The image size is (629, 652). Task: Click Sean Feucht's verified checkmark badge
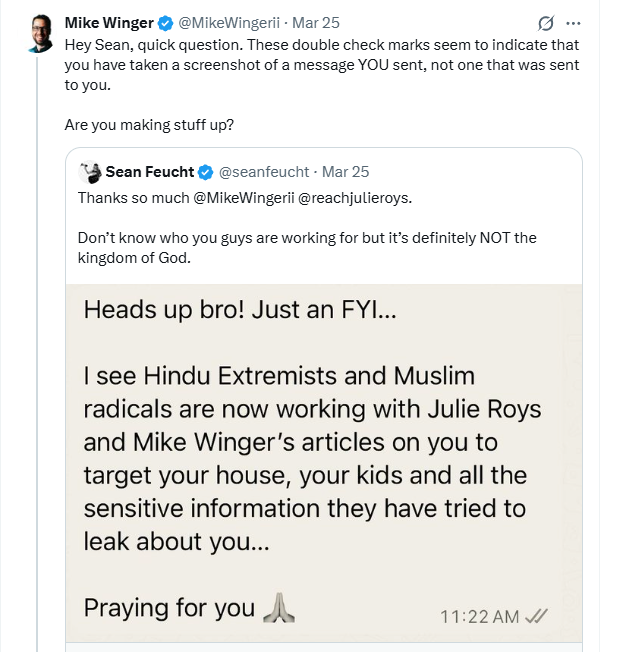[x=205, y=172]
